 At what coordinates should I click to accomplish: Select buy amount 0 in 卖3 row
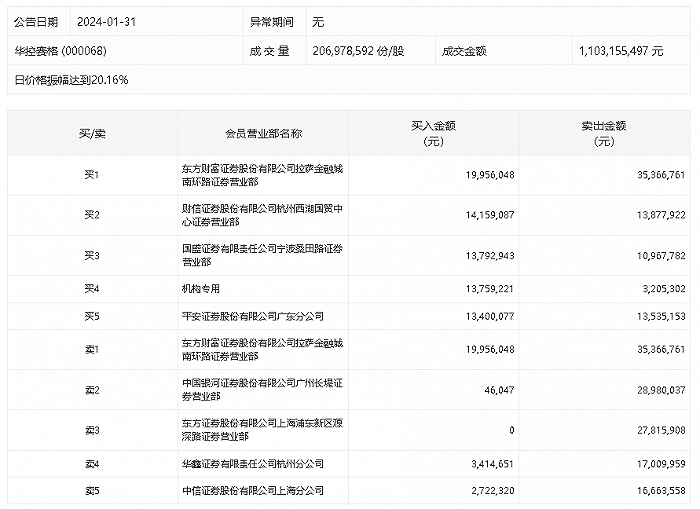[x=512, y=430]
